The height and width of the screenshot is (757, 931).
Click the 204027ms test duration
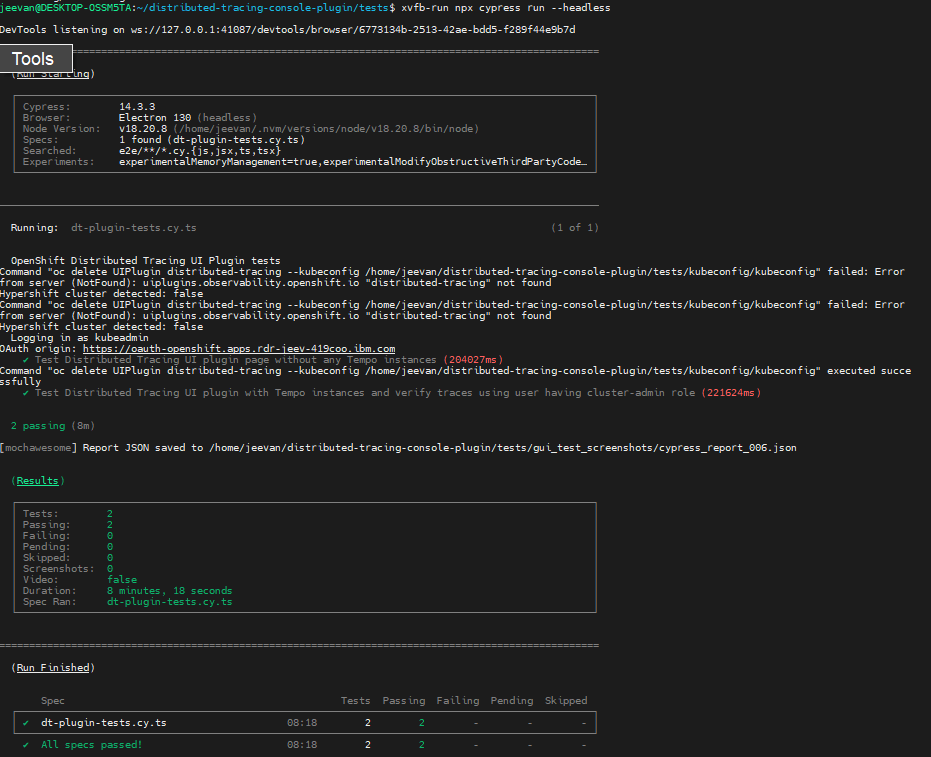473,360
